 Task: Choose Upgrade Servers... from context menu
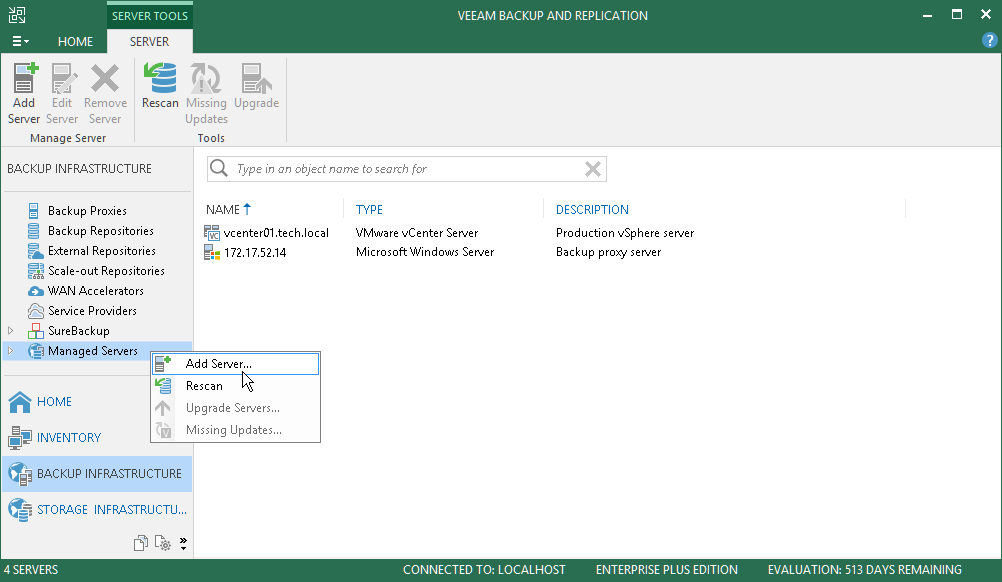point(235,408)
